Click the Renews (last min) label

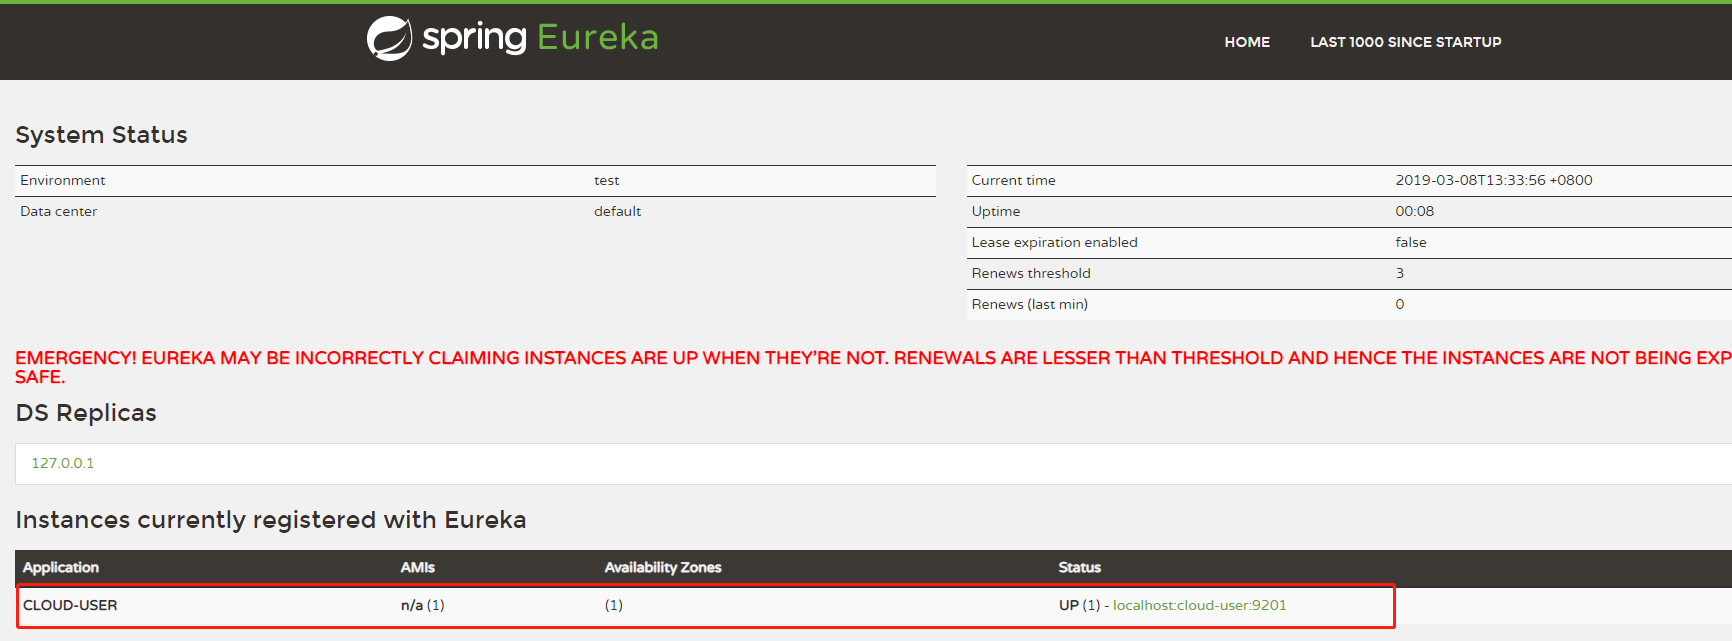pos(1030,304)
